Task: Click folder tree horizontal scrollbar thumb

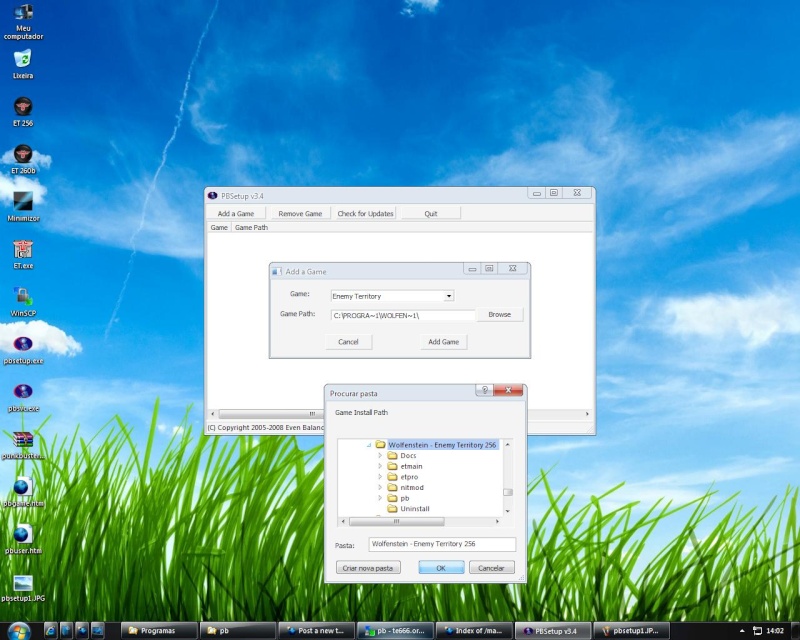Action: (x=396, y=522)
